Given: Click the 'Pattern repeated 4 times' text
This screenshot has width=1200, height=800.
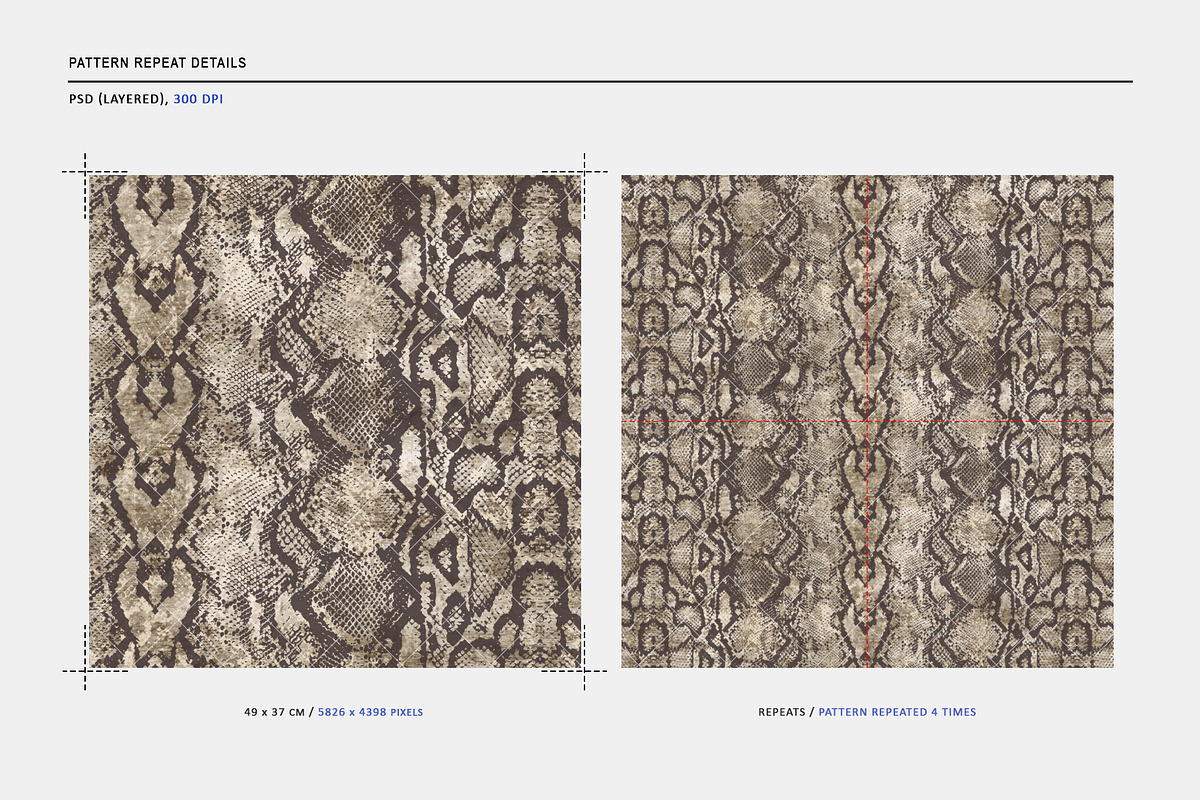Looking at the screenshot, I should click(898, 712).
